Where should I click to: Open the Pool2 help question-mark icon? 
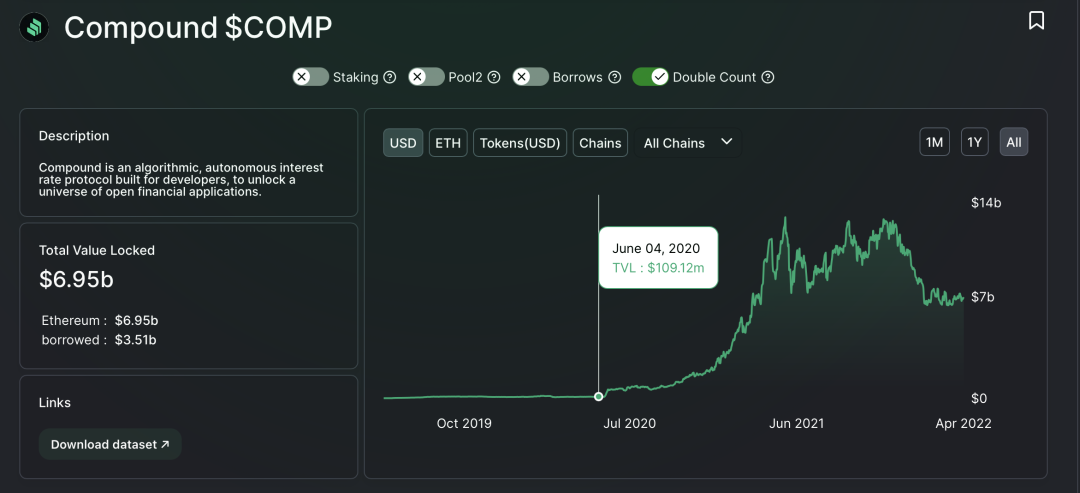[x=493, y=77]
